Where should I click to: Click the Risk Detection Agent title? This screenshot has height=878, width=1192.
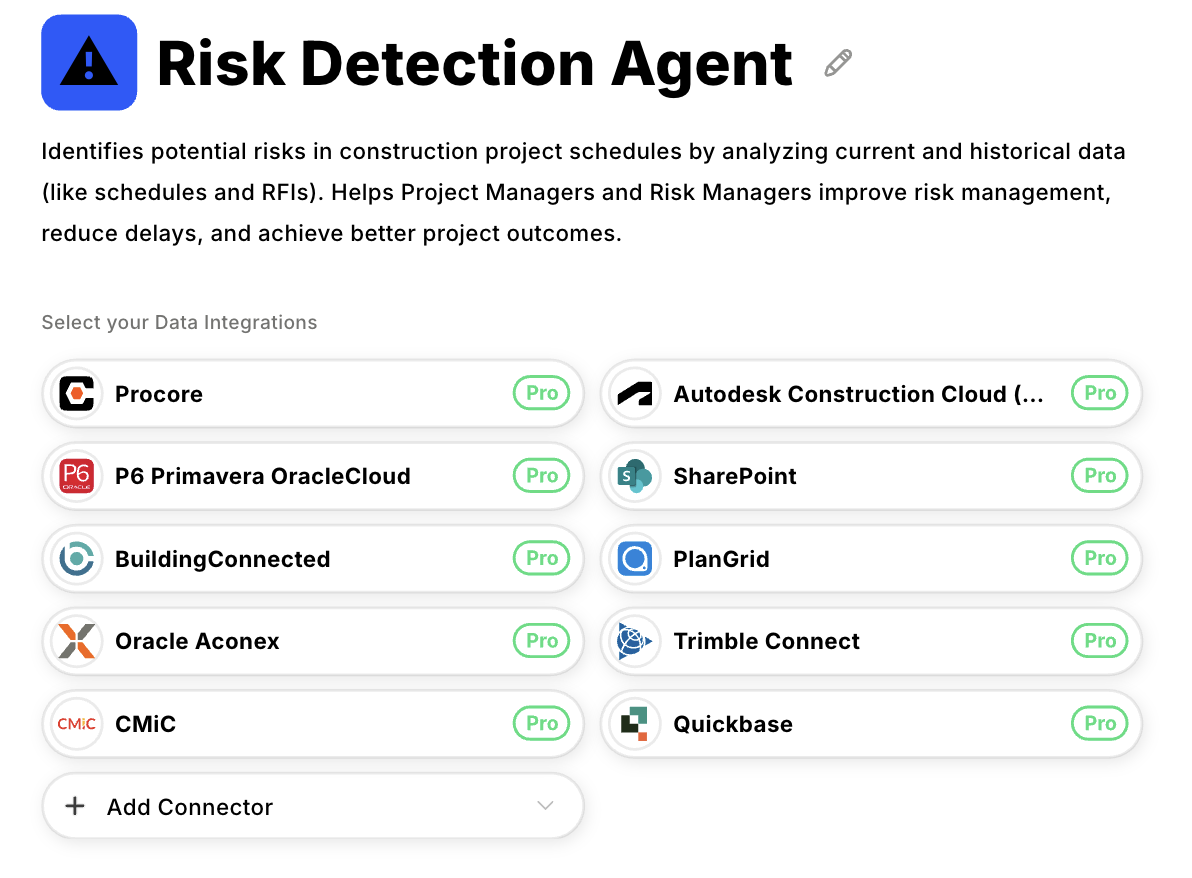[473, 63]
